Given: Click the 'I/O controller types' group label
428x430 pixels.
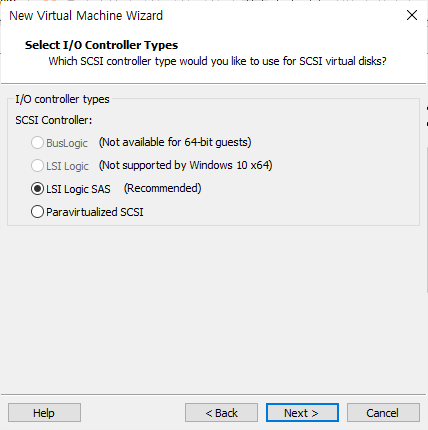Looking at the screenshot, I should 62,99.
